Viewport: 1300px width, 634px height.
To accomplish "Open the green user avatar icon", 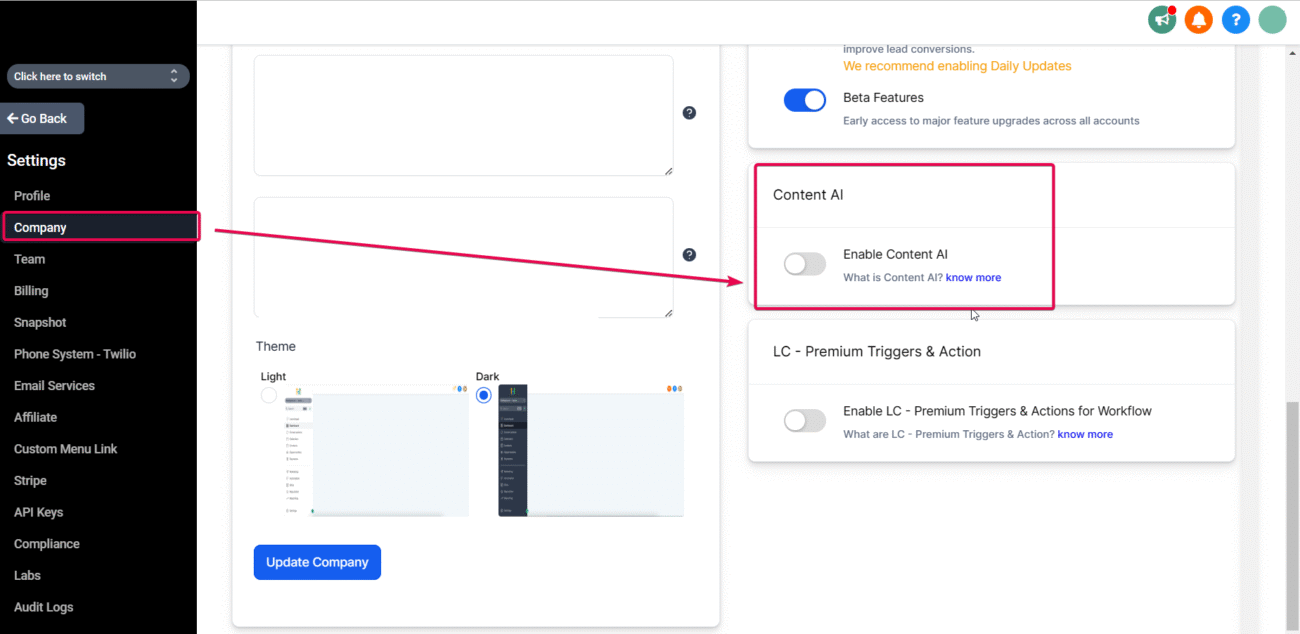I will tap(1272, 19).
